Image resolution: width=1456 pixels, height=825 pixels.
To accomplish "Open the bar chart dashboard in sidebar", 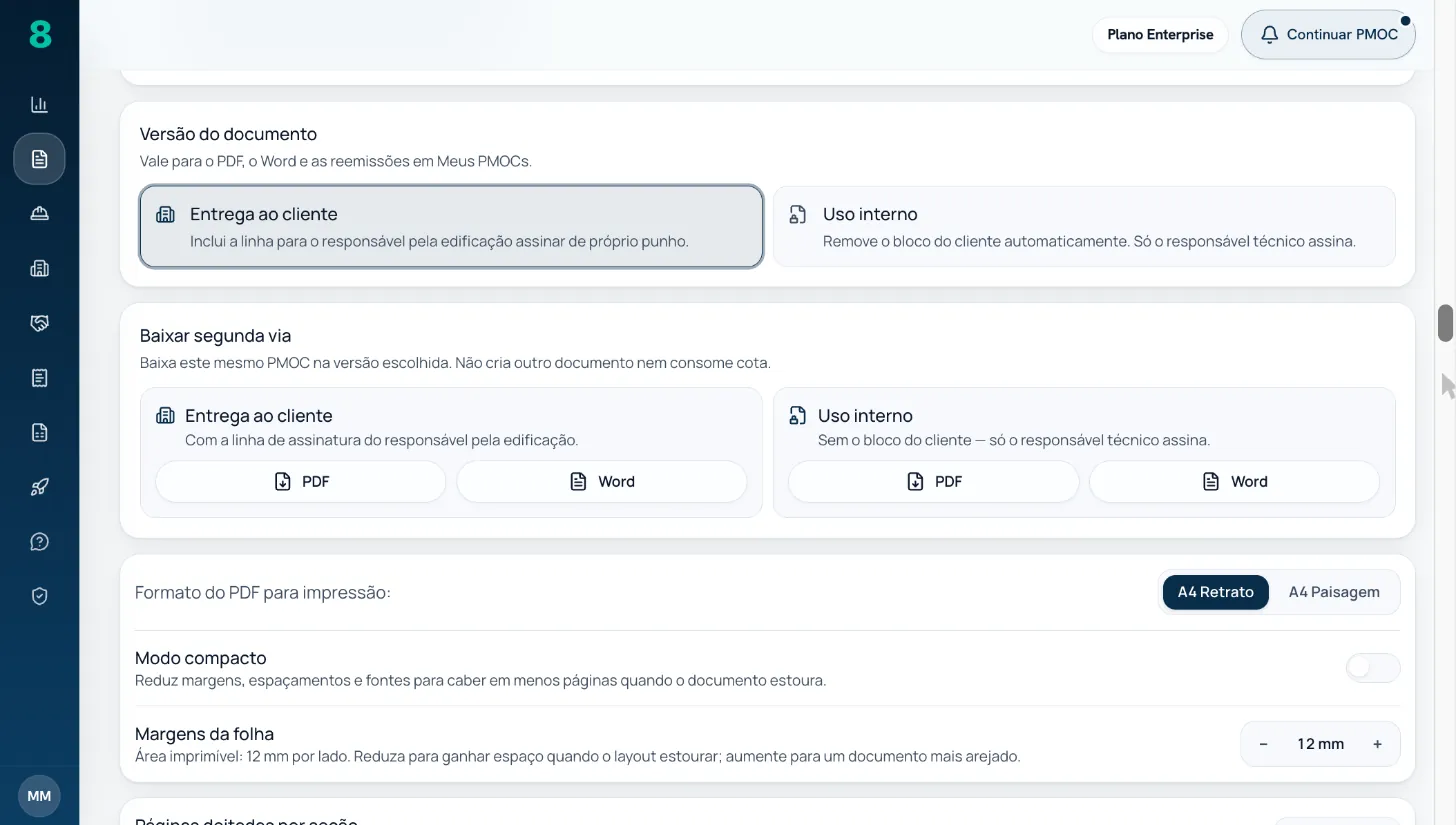I will (39, 105).
